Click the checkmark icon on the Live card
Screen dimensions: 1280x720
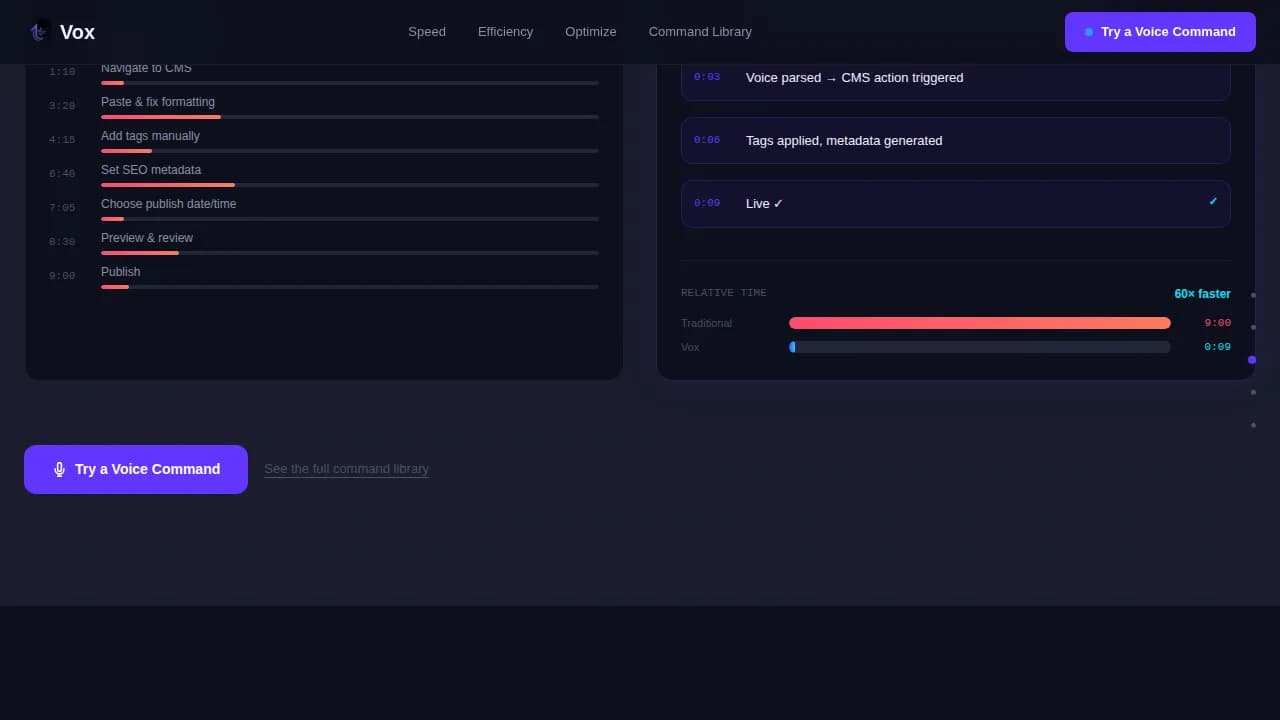click(x=1212, y=200)
